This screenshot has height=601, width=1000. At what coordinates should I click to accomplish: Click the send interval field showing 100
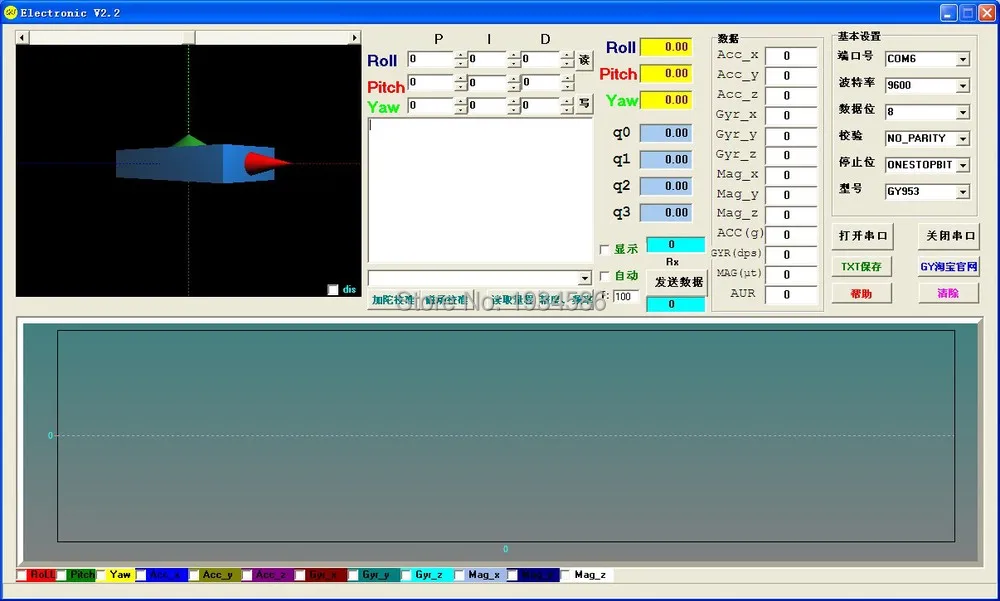tap(626, 297)
